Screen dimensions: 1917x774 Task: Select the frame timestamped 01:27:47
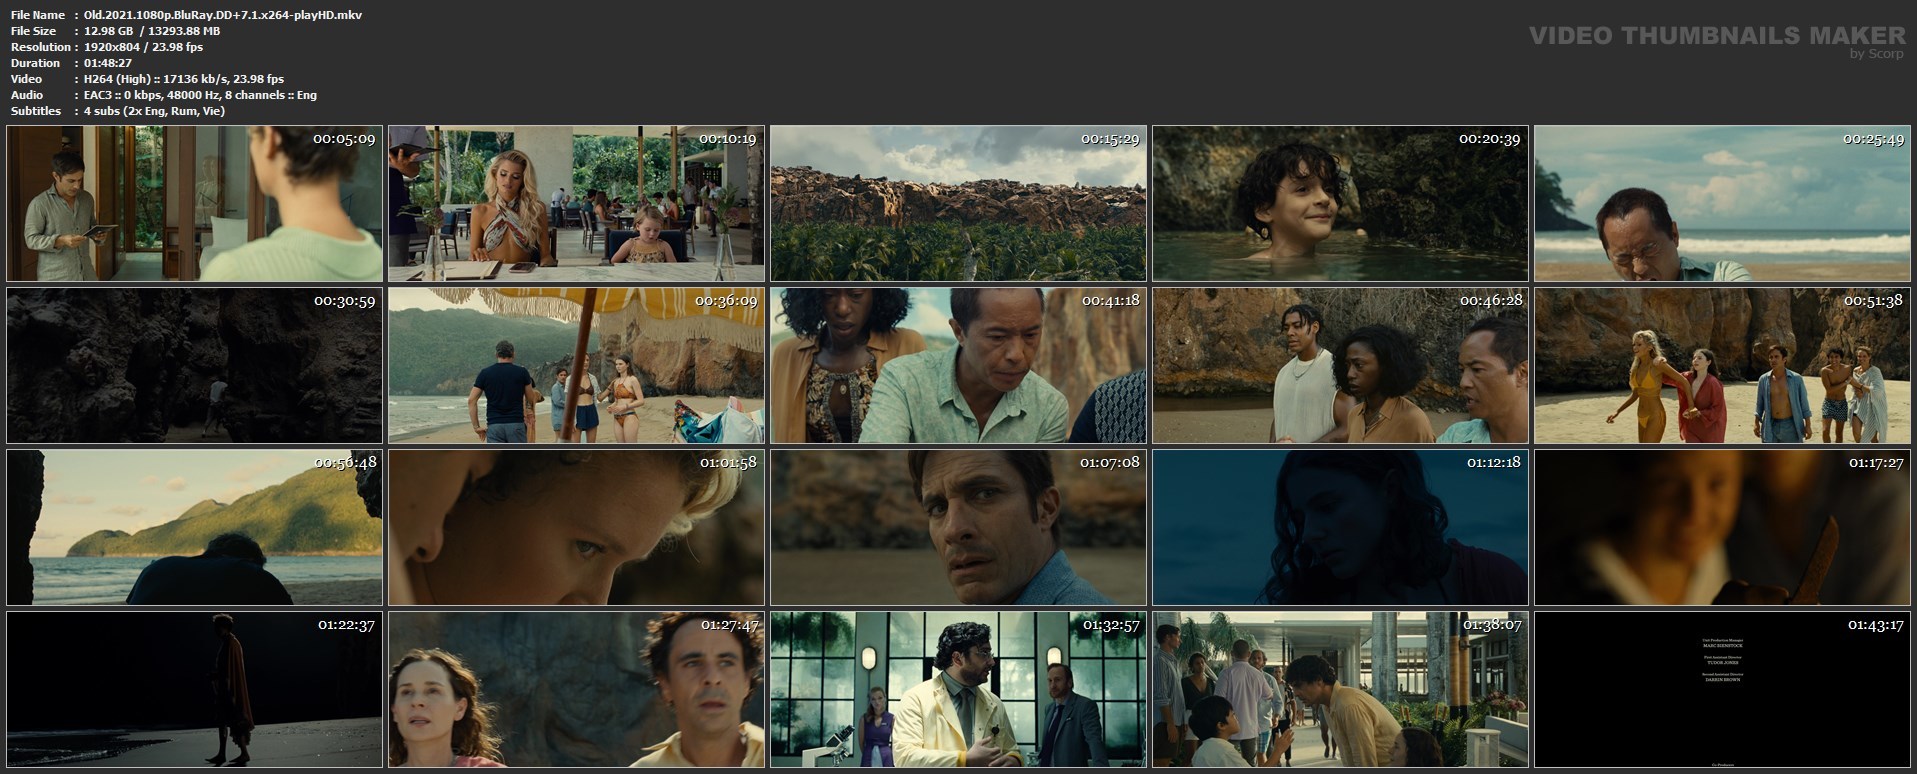coord(576,689)
